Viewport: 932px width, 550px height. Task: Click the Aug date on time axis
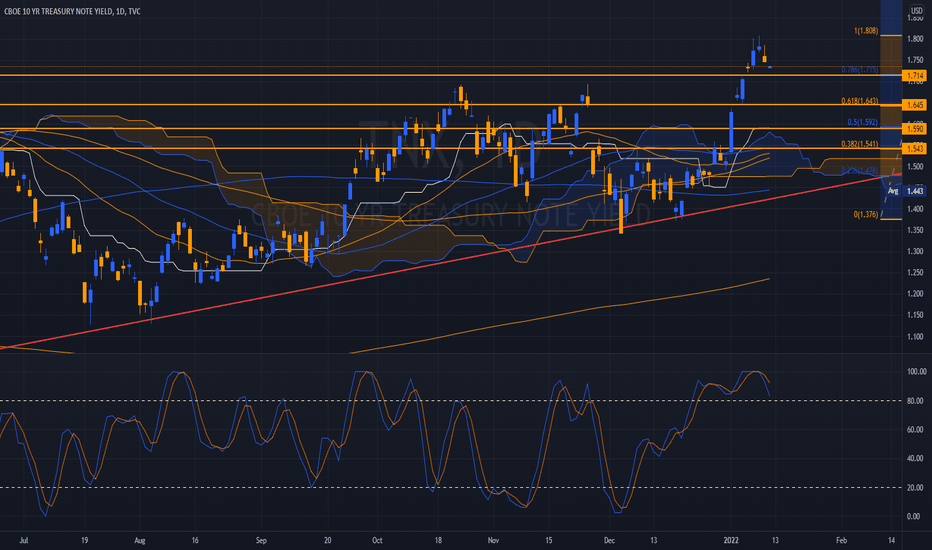(140, 540)
